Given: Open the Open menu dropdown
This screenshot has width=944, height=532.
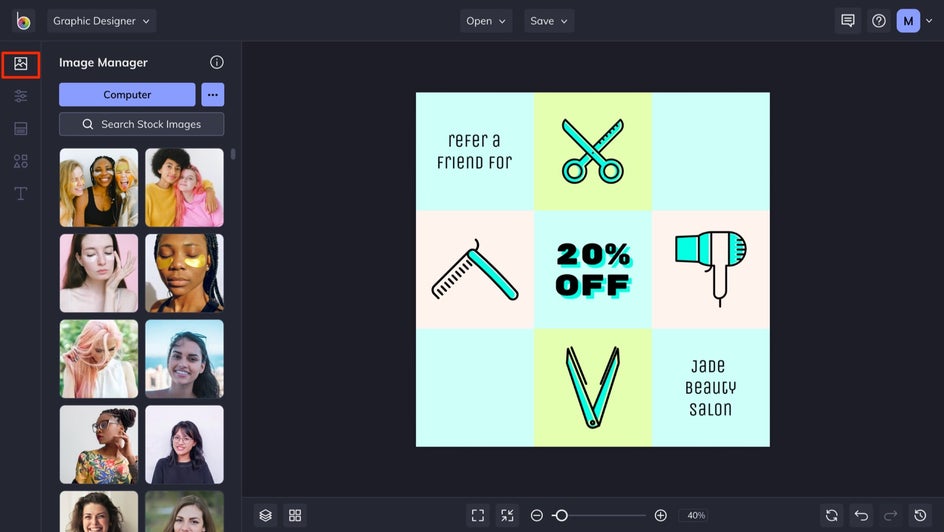Looking at the screenshot, I should [x=486, y=21].
